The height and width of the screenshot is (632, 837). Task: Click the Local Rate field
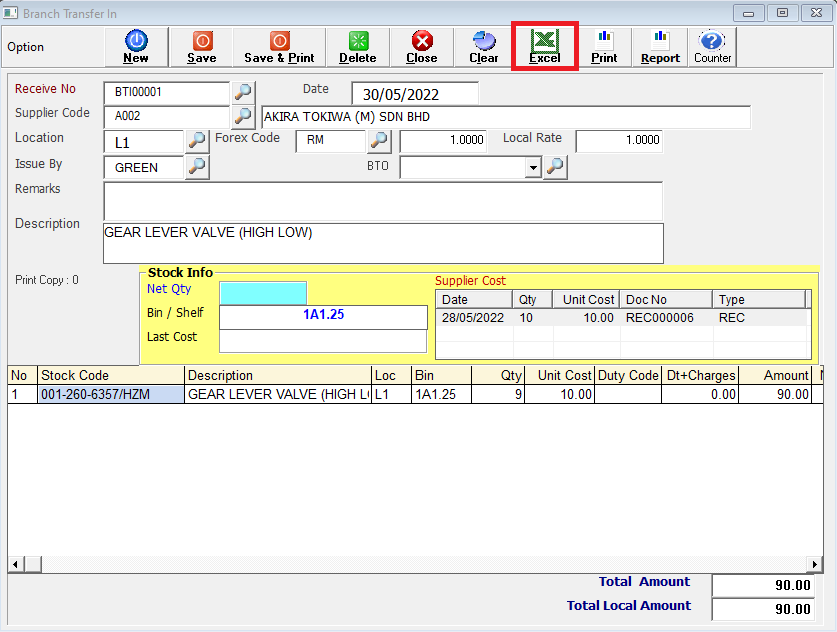[x=619, y=140]
